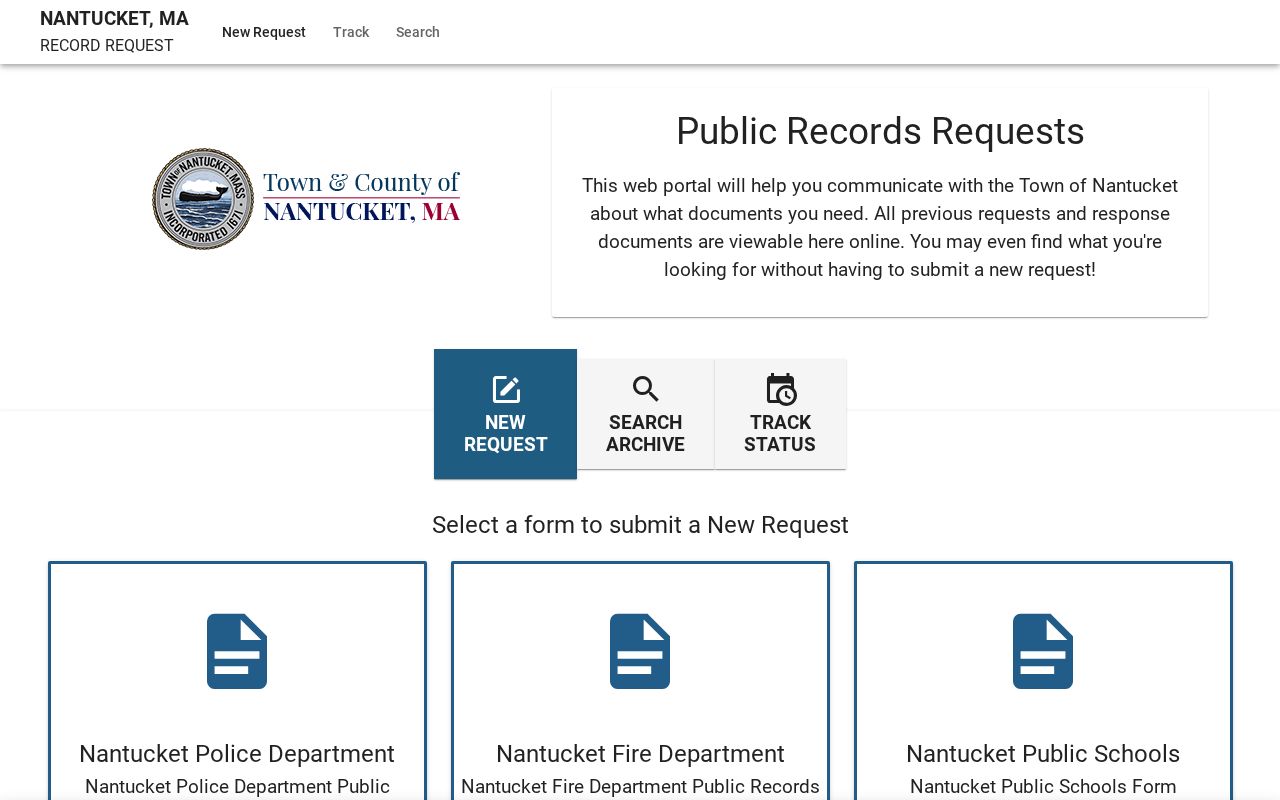The height and width of the screenshot is (800, 1280).
Task: Click the Nantucket Police Department document icon
Action: [237, 651]
